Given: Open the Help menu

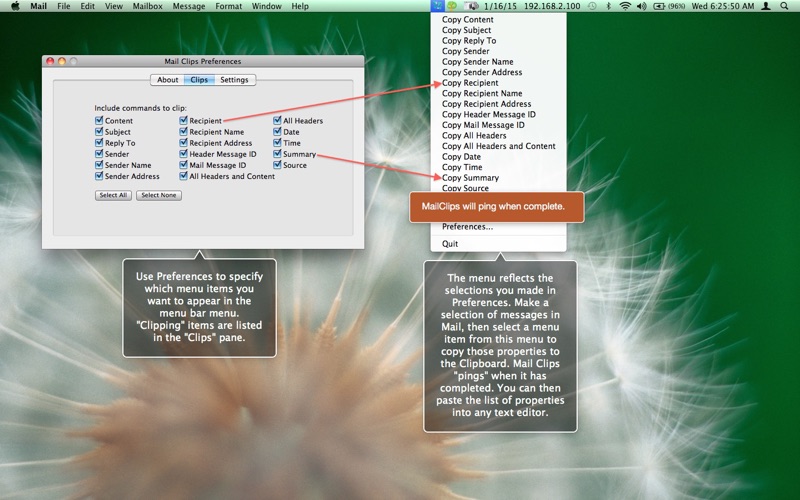Looking at the screenshot, I should click(300, 6).
